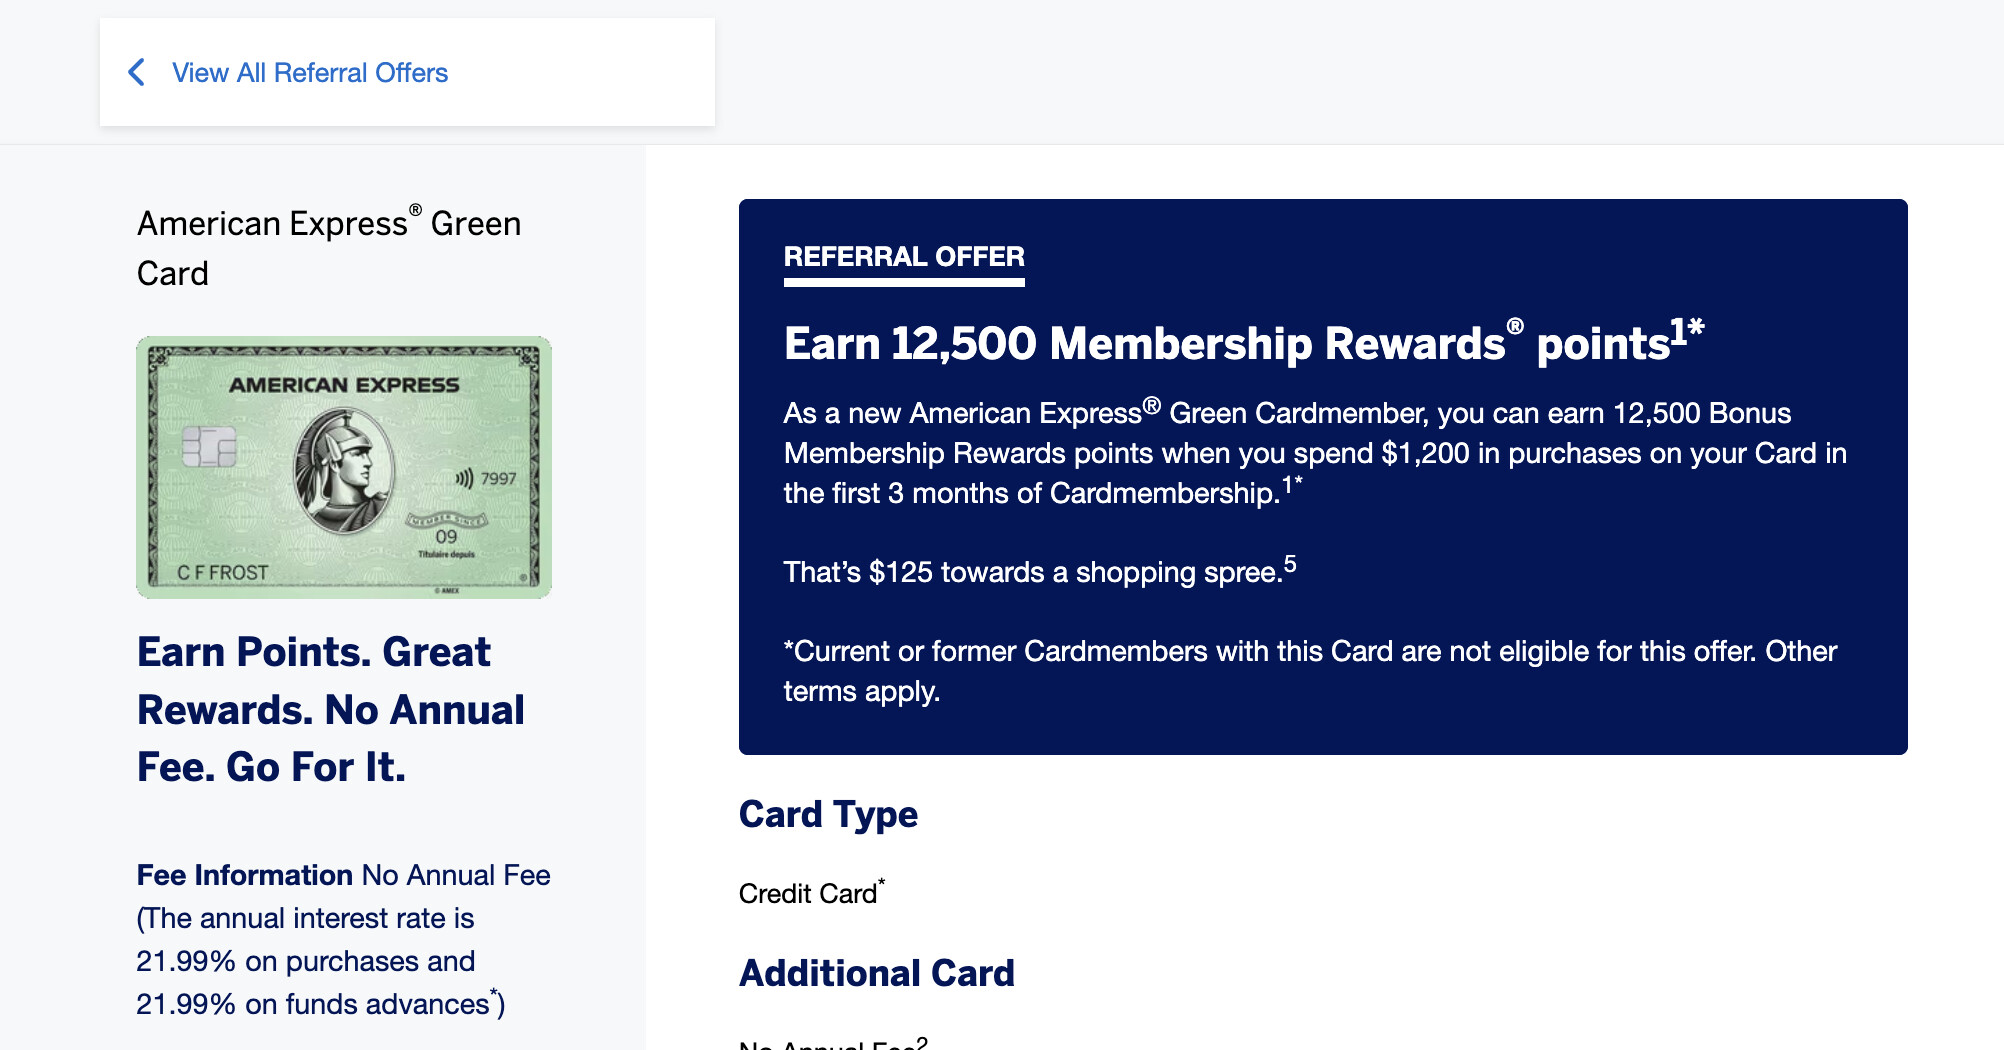Select the REFERRAL OFFER tab label
Viewport: 2004px width, 1050px height.
(904, 257)
